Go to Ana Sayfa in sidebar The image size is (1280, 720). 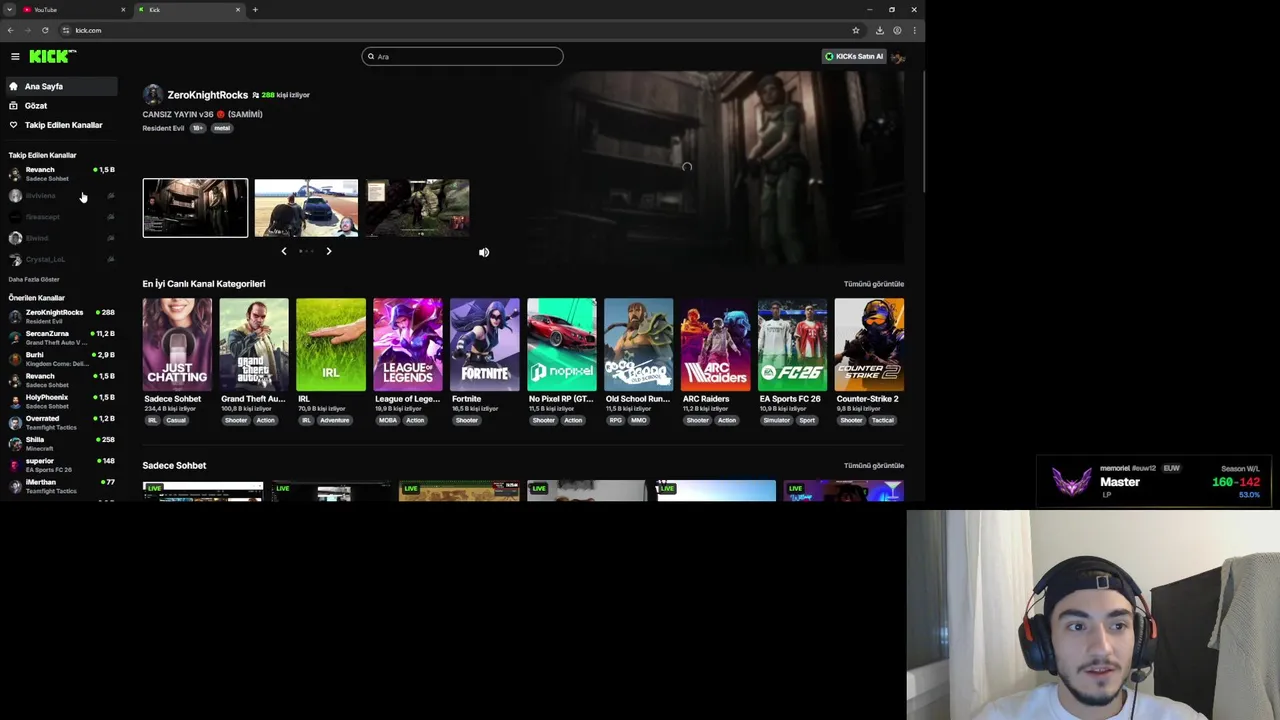(60, 86)
